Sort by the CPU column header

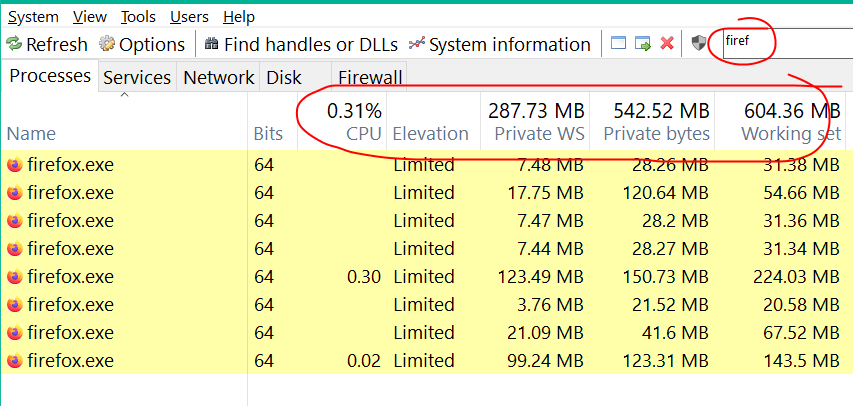point(364,134)
